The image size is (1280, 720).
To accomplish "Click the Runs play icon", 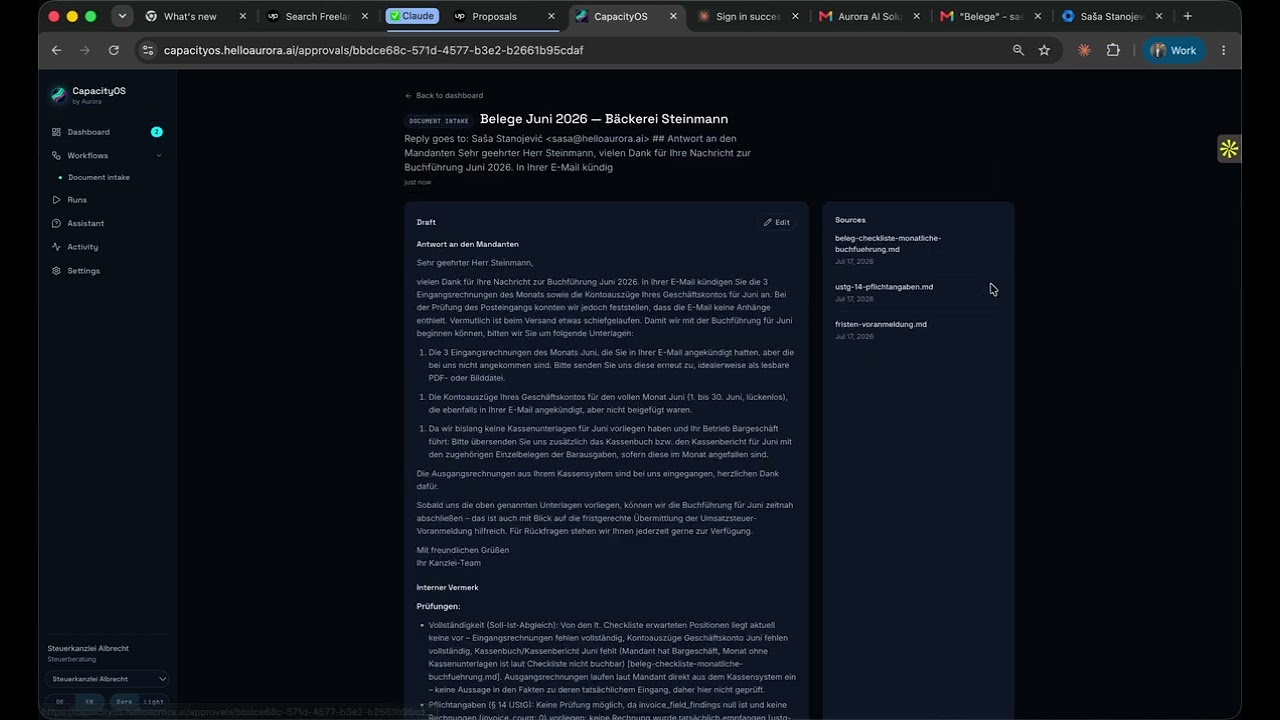I will pyautogui.click(x=57, y=200).
